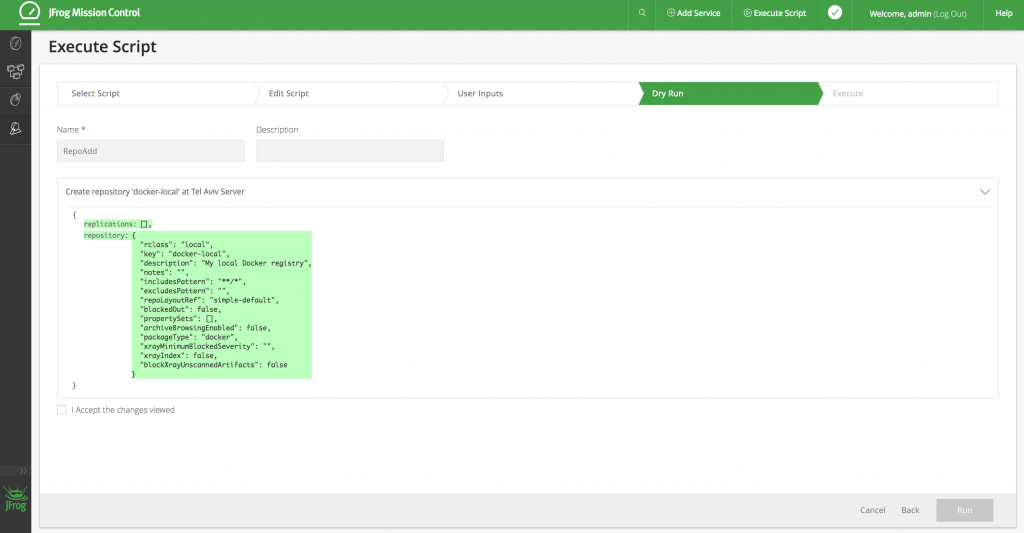Image resolution: width=1024 pixels, height=533 pixels.
Task: Click the "key": "docker-local" line
Action: tap(185, 253)
